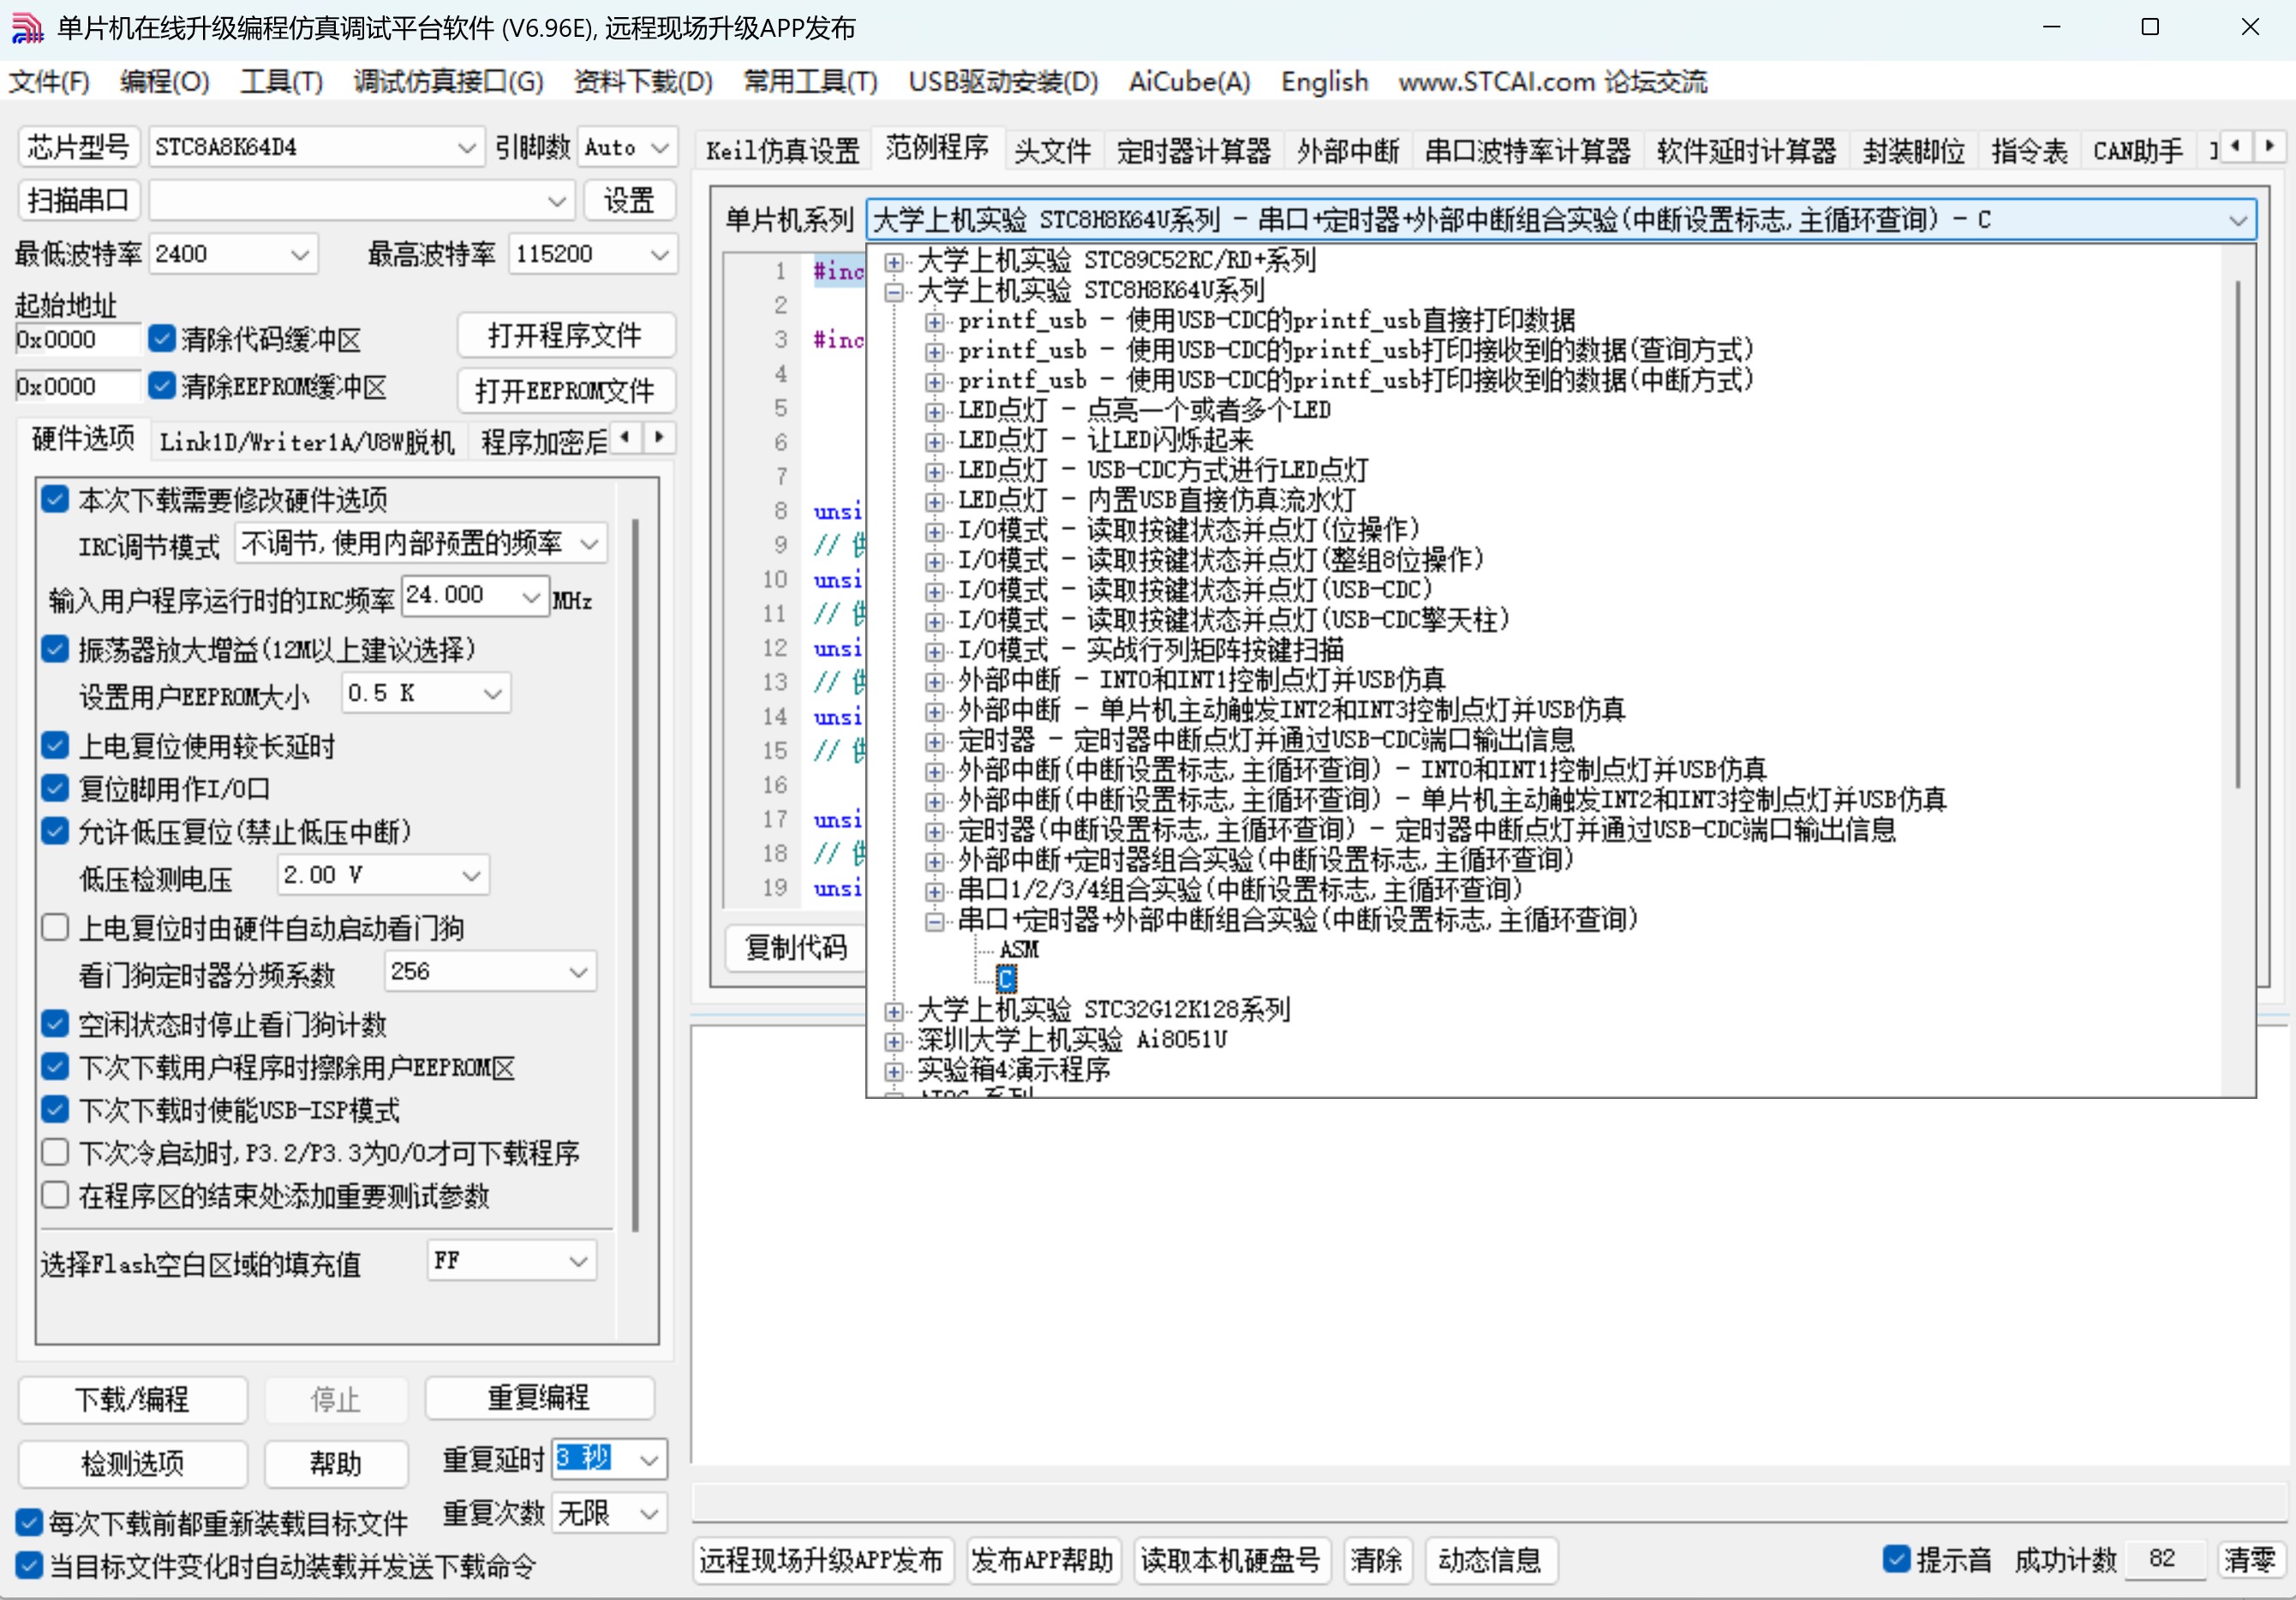Screen dimensions: 2296x1600
Task: Click the STC logo in the title bar
Action: [27, 27]
